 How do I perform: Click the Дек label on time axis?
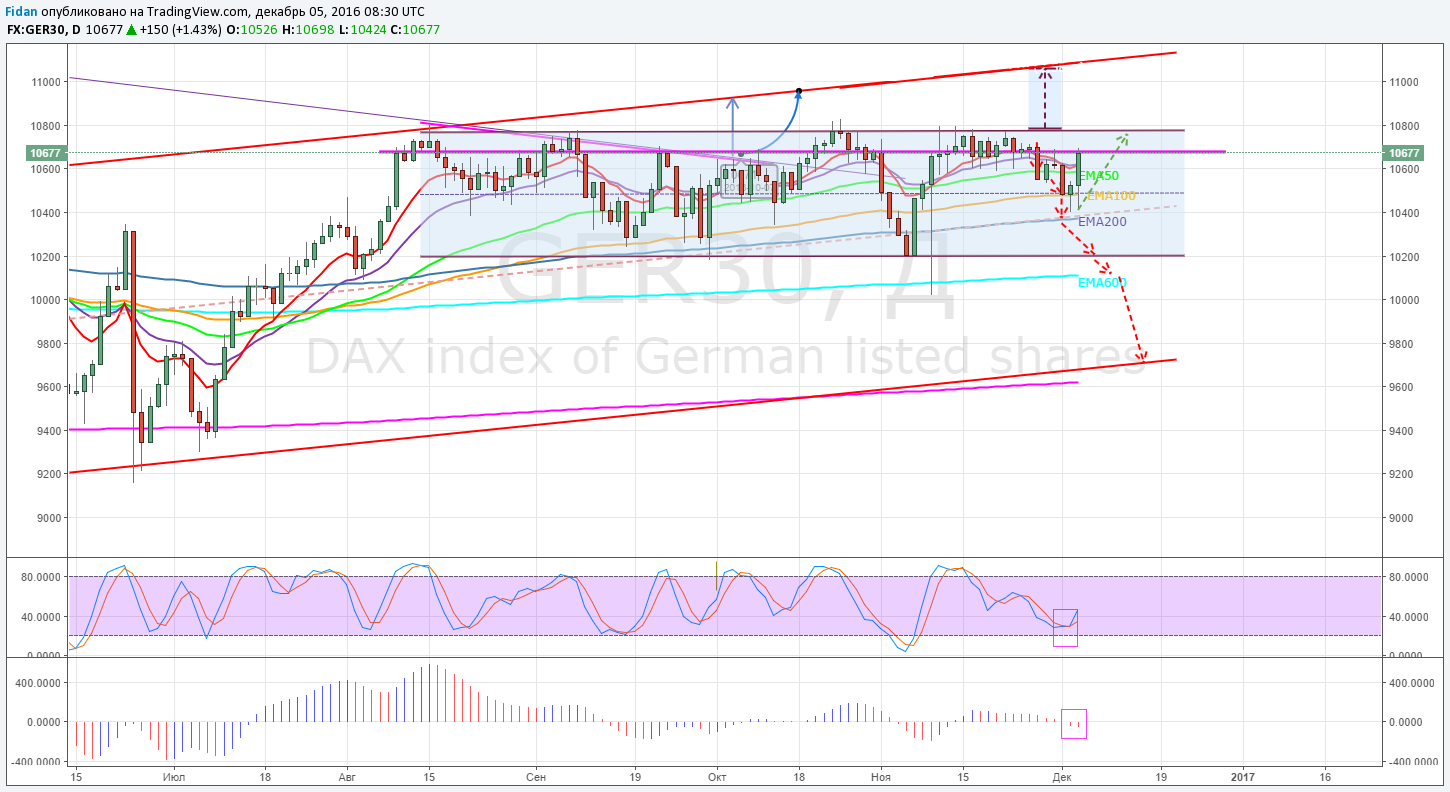1062,776
